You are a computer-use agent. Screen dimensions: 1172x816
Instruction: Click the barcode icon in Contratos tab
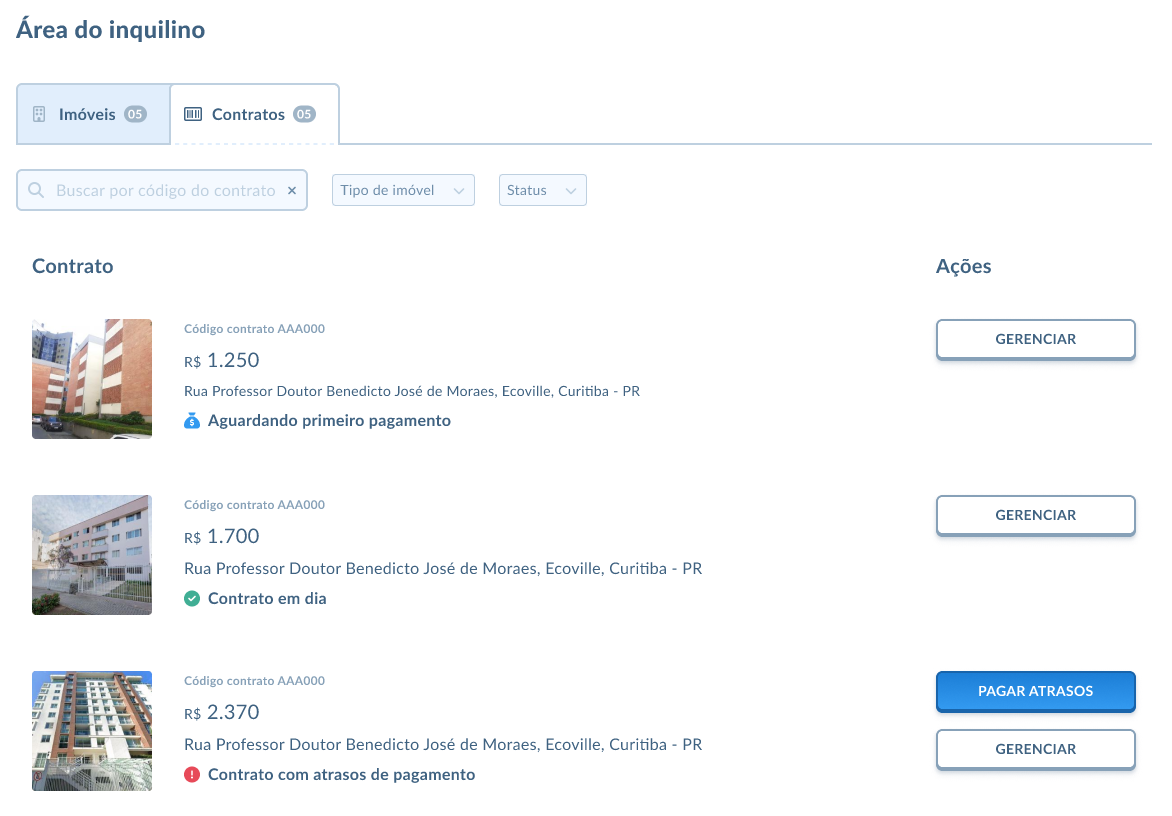193,114
